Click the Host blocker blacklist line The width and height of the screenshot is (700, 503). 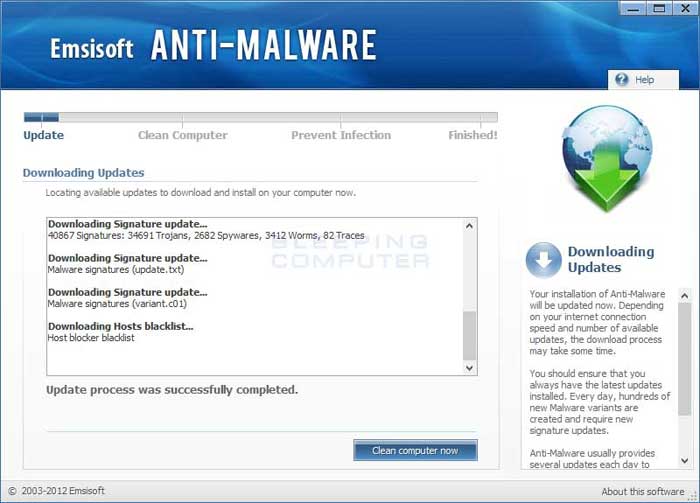[x=91, y=338]
